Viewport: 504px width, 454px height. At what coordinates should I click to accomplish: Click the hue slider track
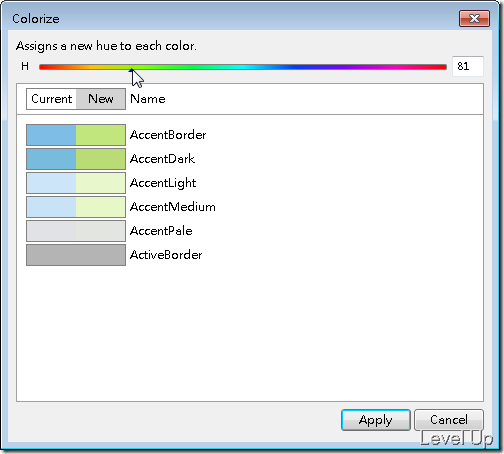[x=243, y=67]
